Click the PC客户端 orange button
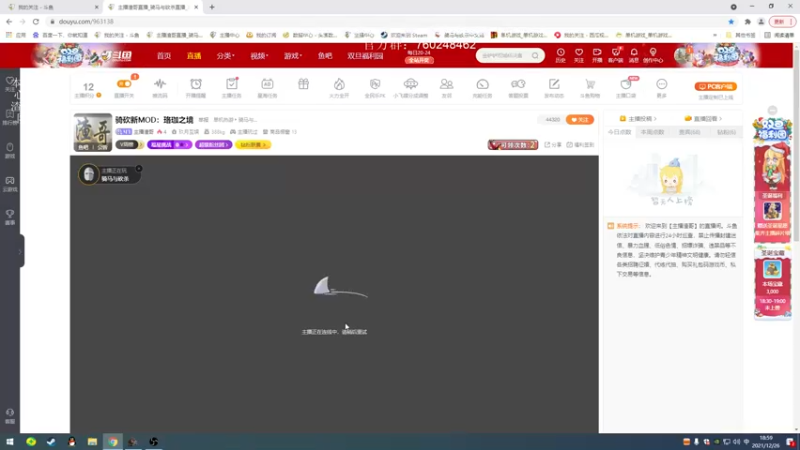Screen dimensions: 800x450 coord(716,86)
